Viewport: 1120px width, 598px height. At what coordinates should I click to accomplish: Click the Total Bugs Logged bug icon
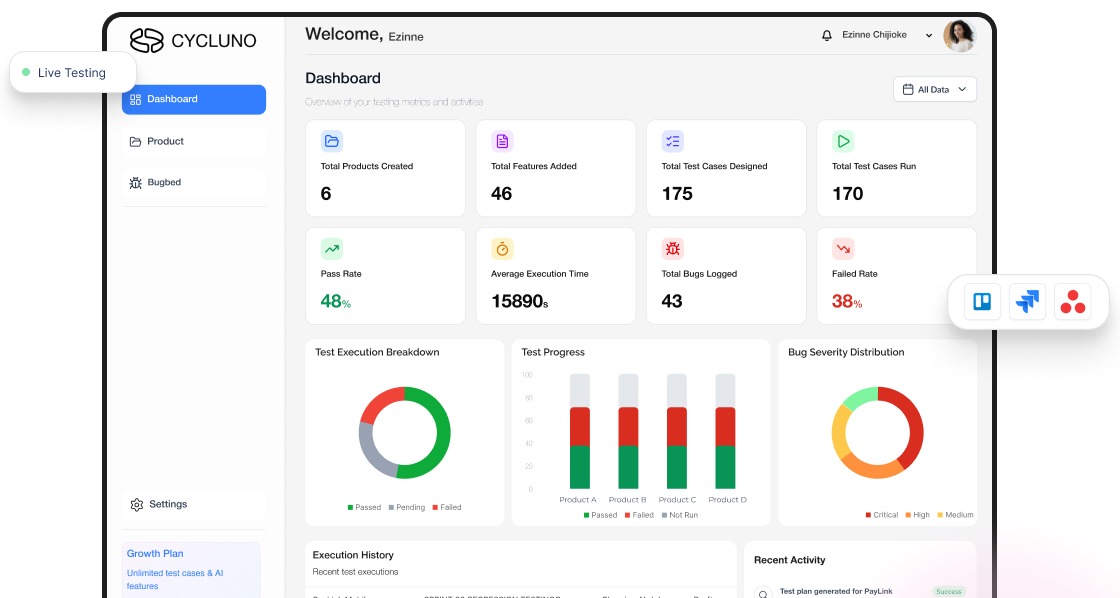coord(673,249)
